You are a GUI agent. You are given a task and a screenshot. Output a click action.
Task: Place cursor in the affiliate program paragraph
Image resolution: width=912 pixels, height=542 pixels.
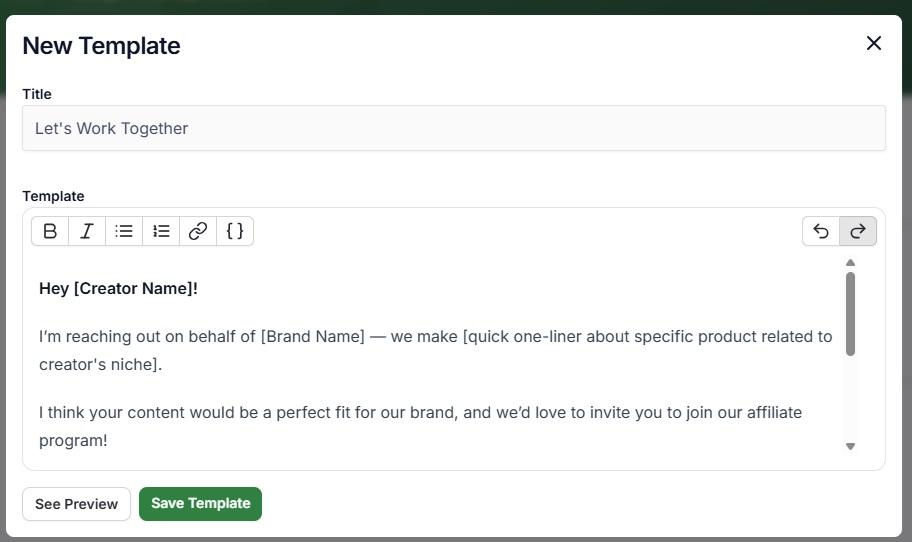pyautogui.click(x=421, y=426)
